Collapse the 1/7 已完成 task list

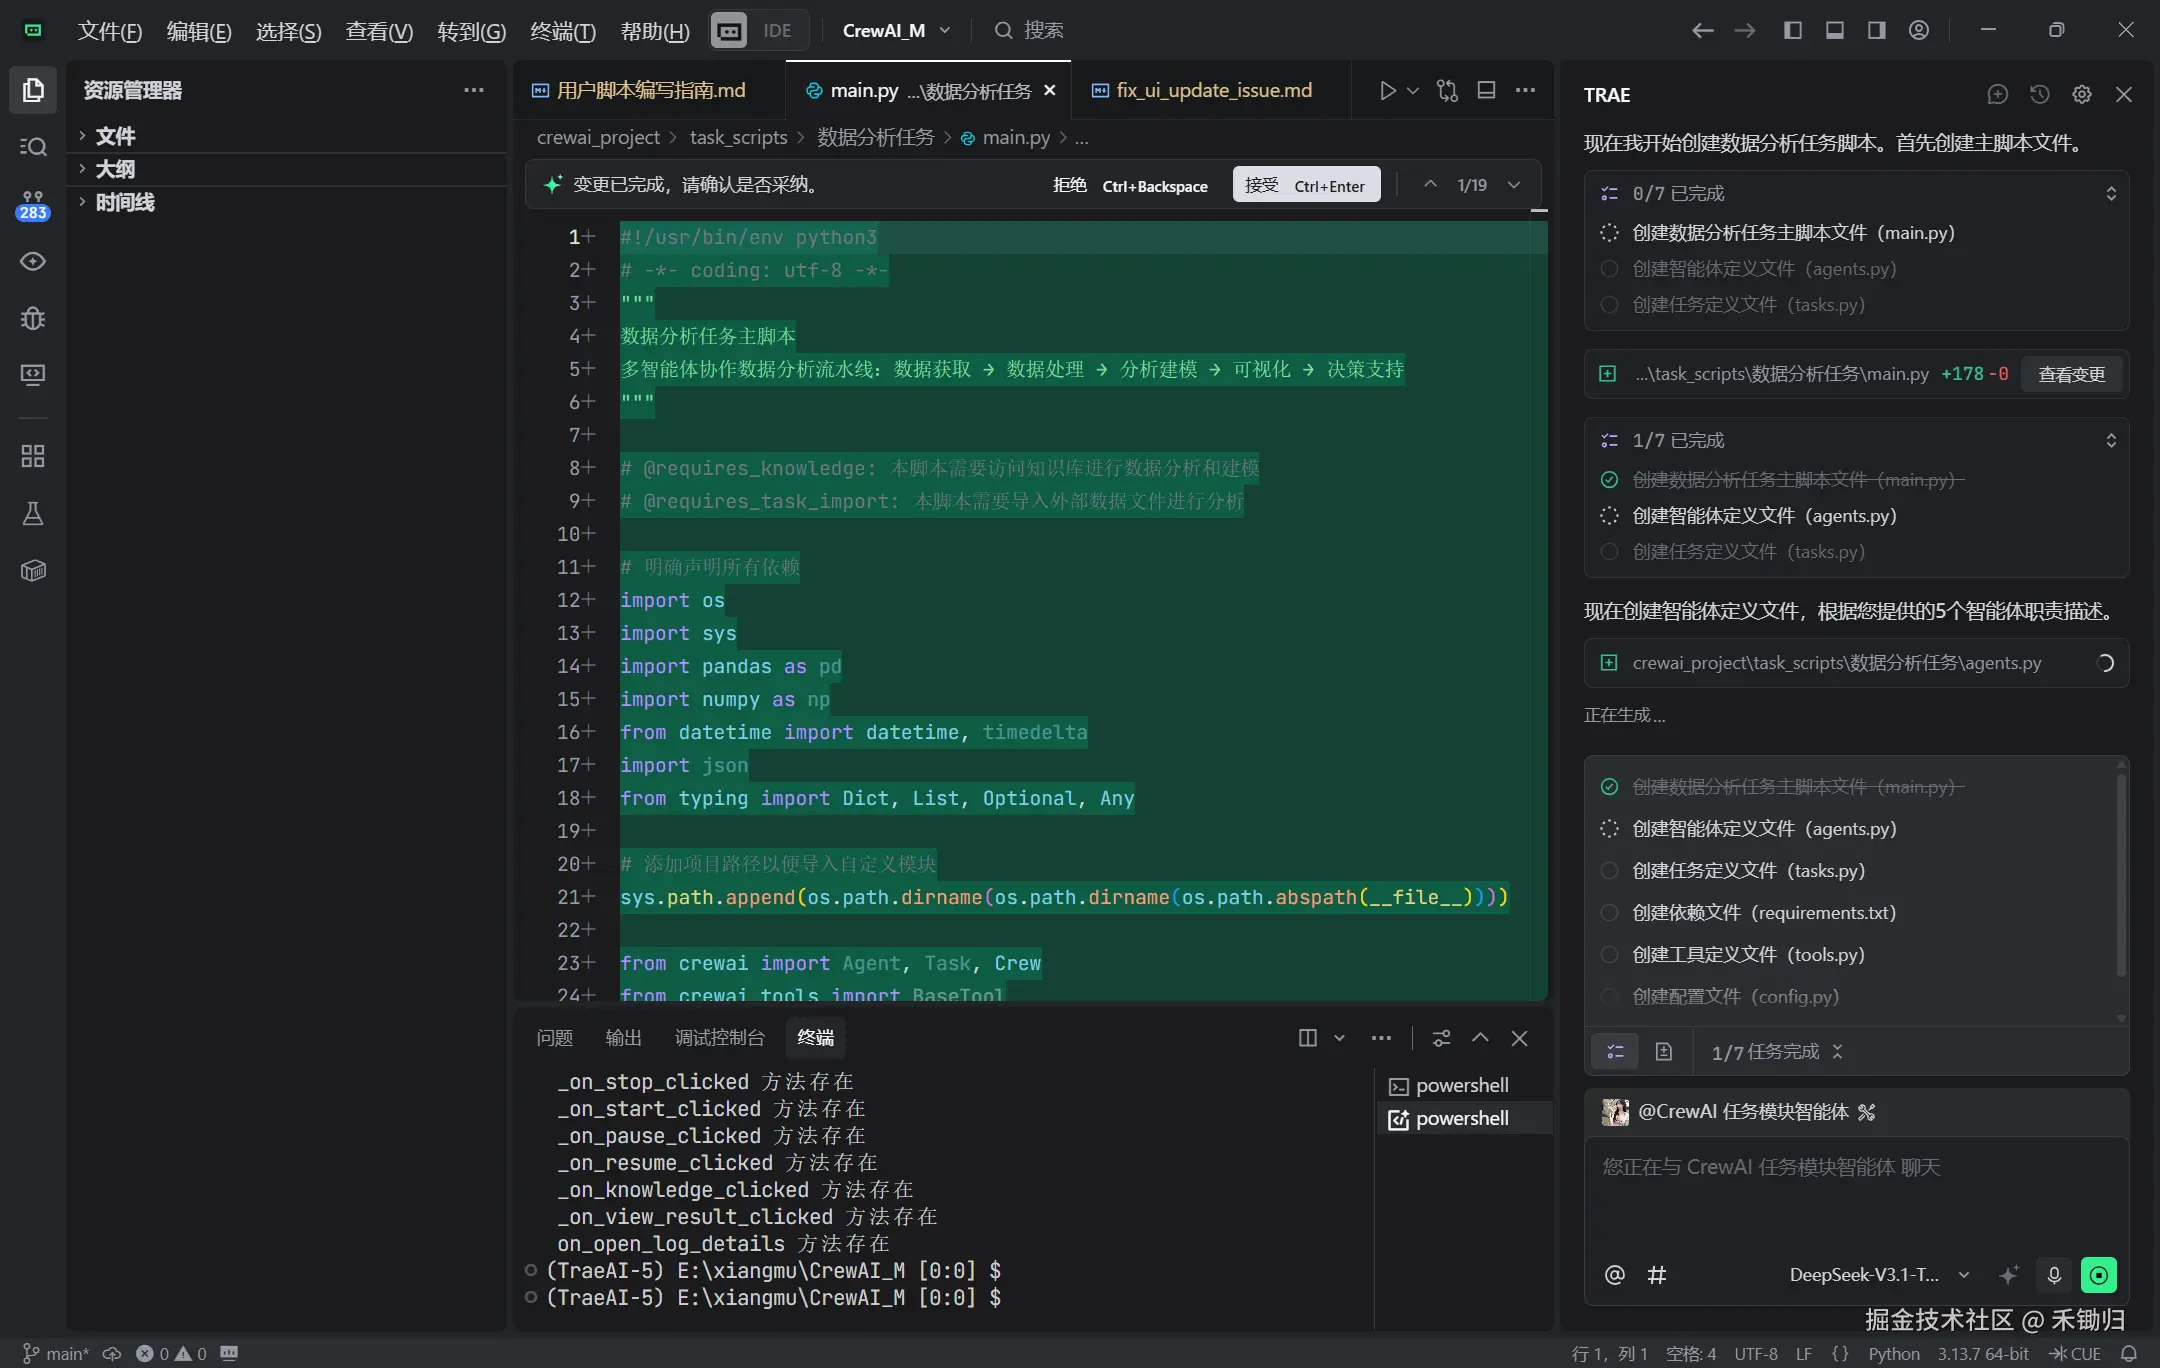(x=2111, y=441)
